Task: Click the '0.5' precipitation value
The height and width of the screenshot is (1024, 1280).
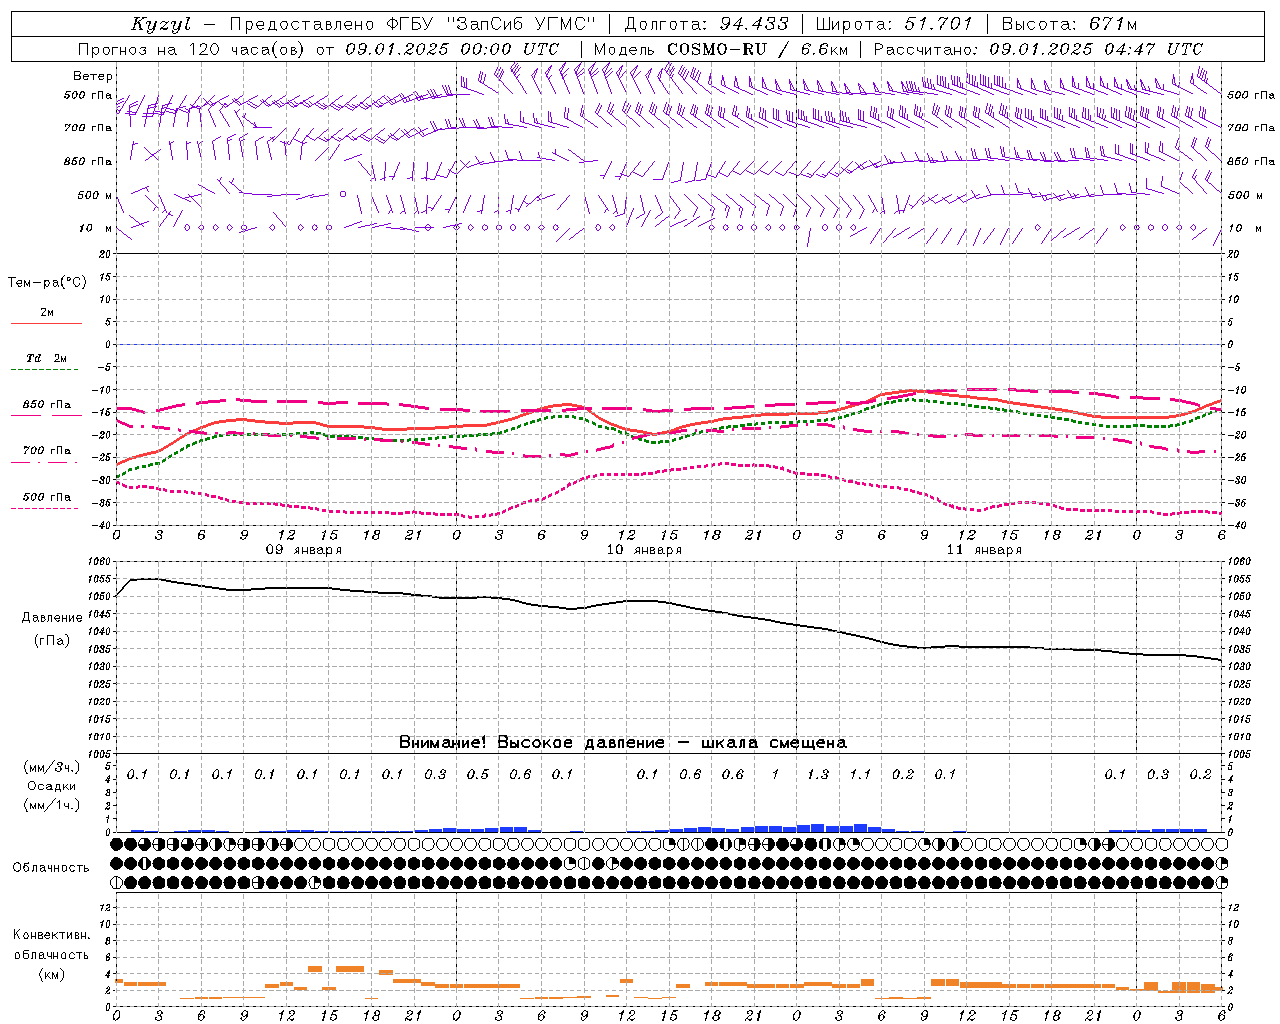Action: (478, 774)
